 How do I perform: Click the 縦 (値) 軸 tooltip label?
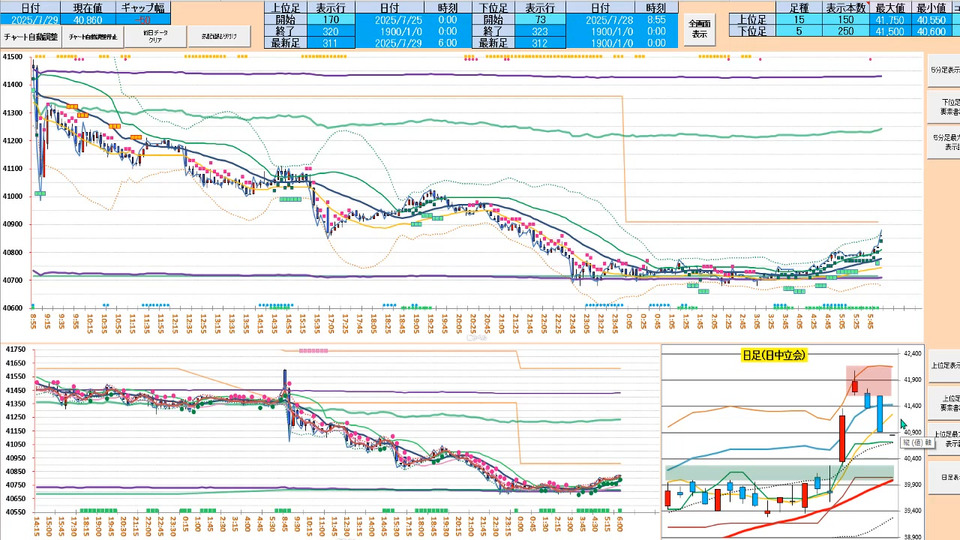click(917, 443)
